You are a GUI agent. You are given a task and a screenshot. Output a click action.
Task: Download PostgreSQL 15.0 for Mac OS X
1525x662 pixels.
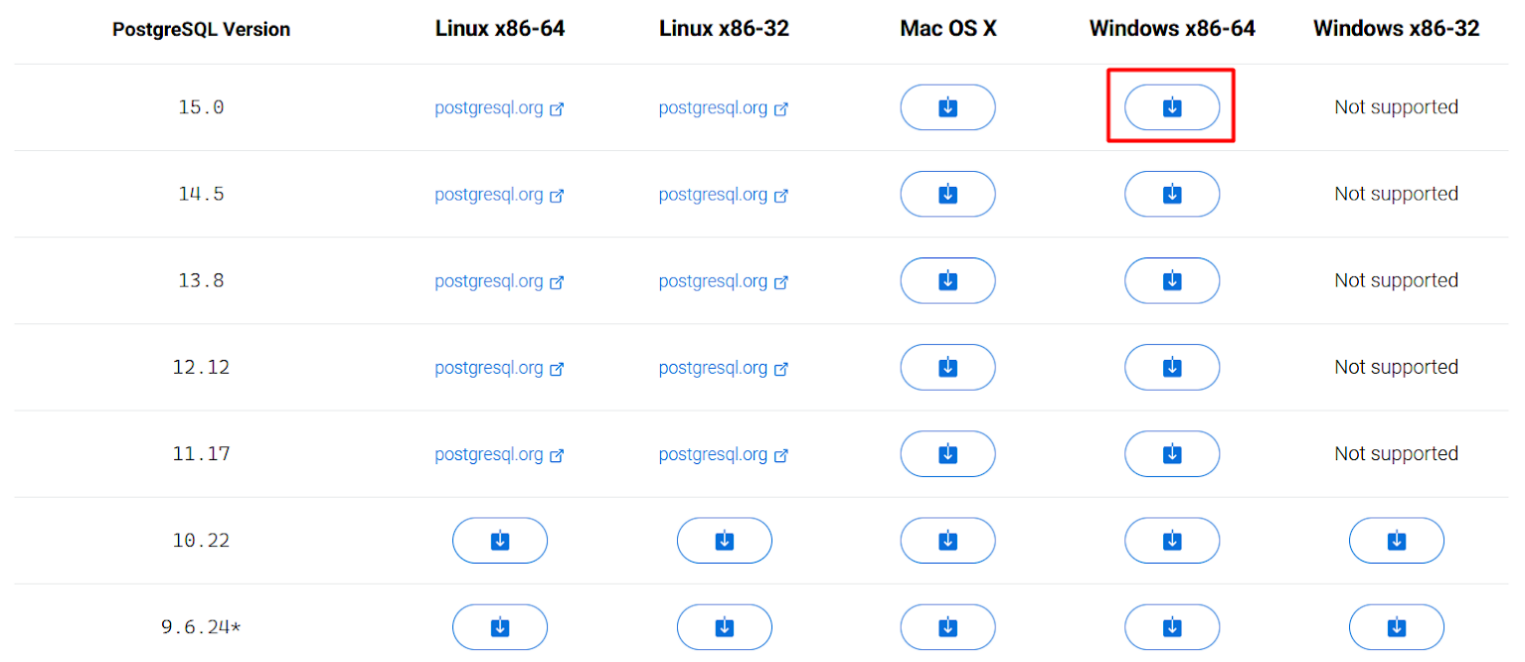coord(947,107)
